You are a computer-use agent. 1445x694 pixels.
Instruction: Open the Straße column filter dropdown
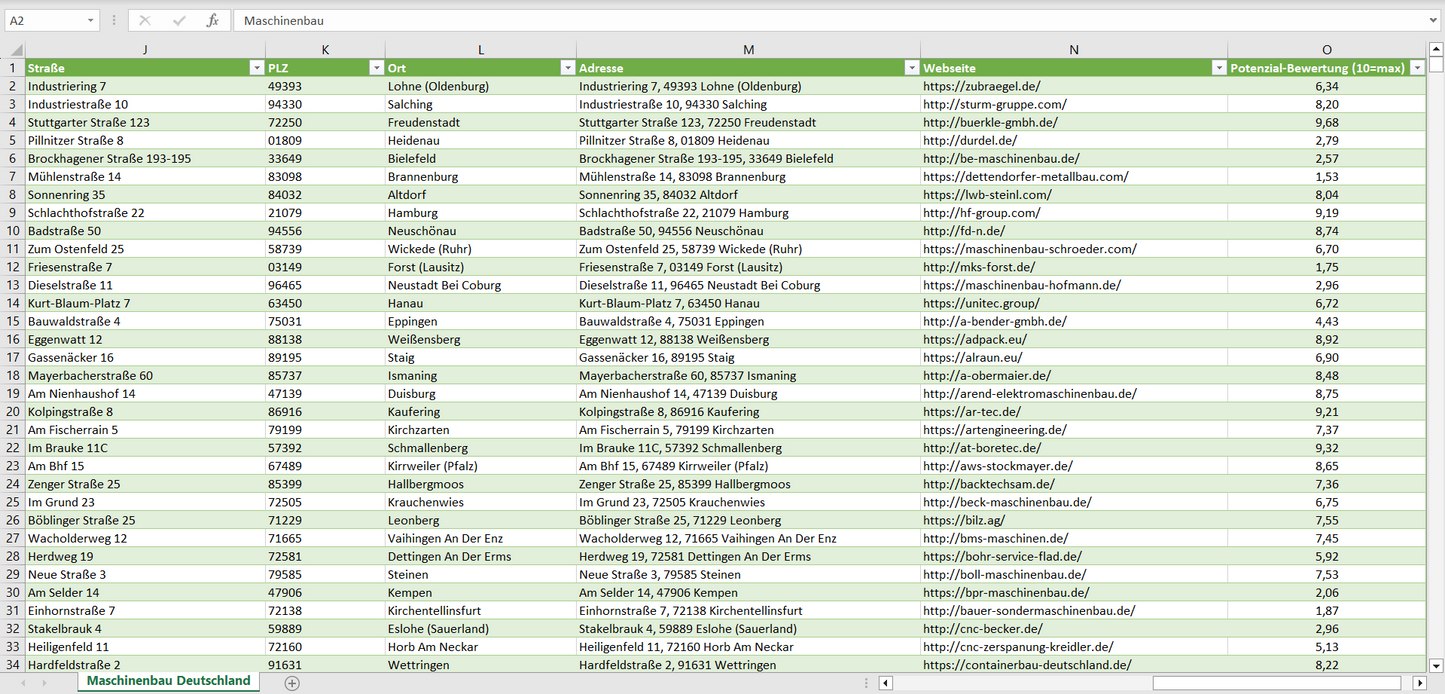pyautogui.click(x=256, y=68)
